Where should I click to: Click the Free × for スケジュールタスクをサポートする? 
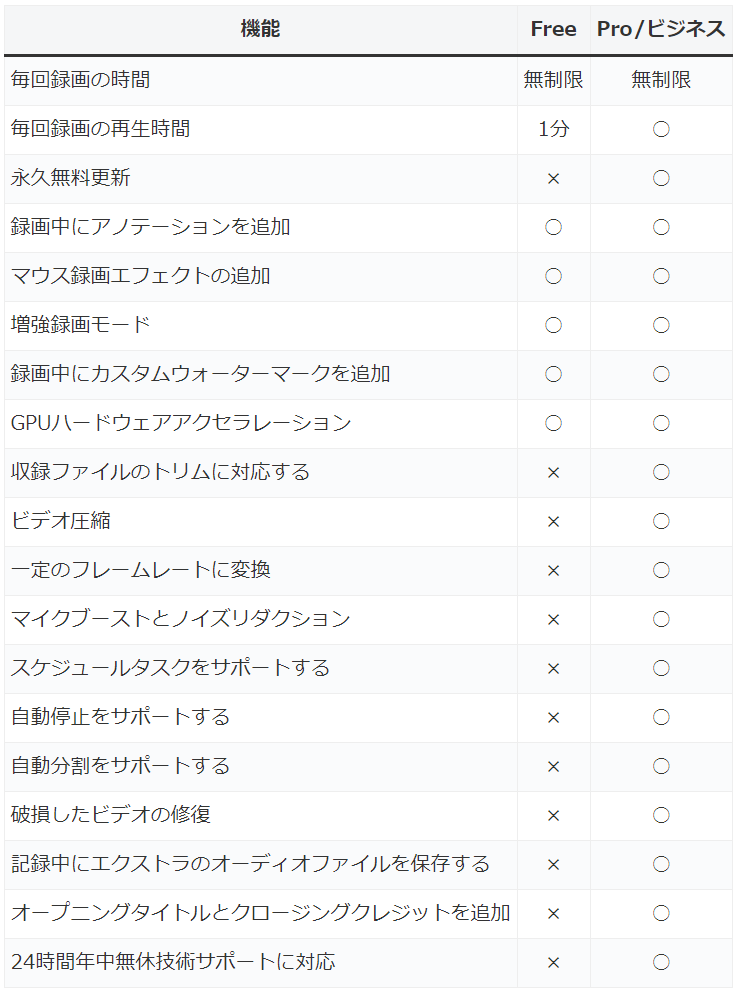(553, 669)
